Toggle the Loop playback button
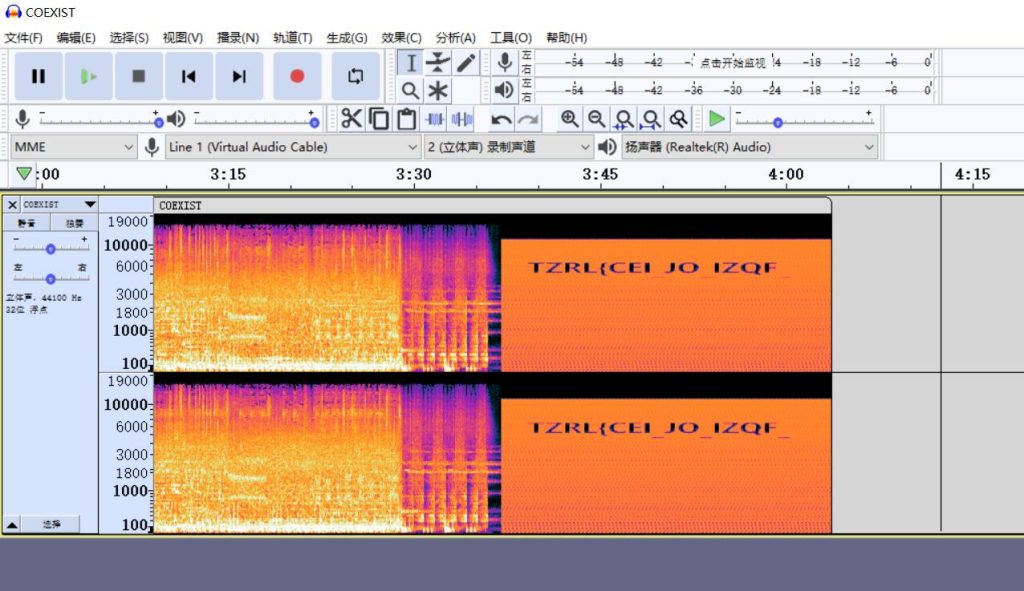 [355, 76]
